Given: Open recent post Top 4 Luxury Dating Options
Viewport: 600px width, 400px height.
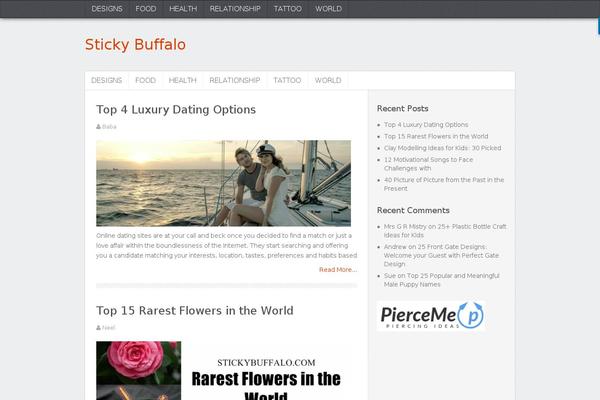Looking at the screenshot, I should click(426, 125).
